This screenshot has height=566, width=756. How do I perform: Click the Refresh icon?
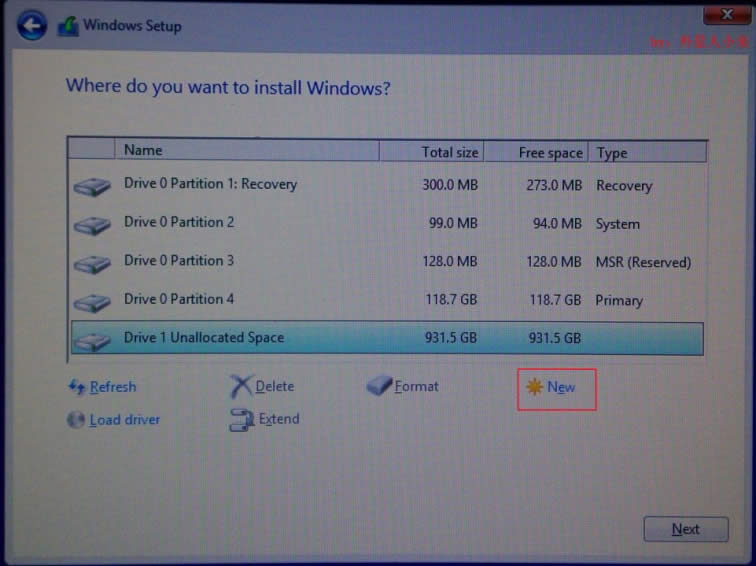coord(76,387)
